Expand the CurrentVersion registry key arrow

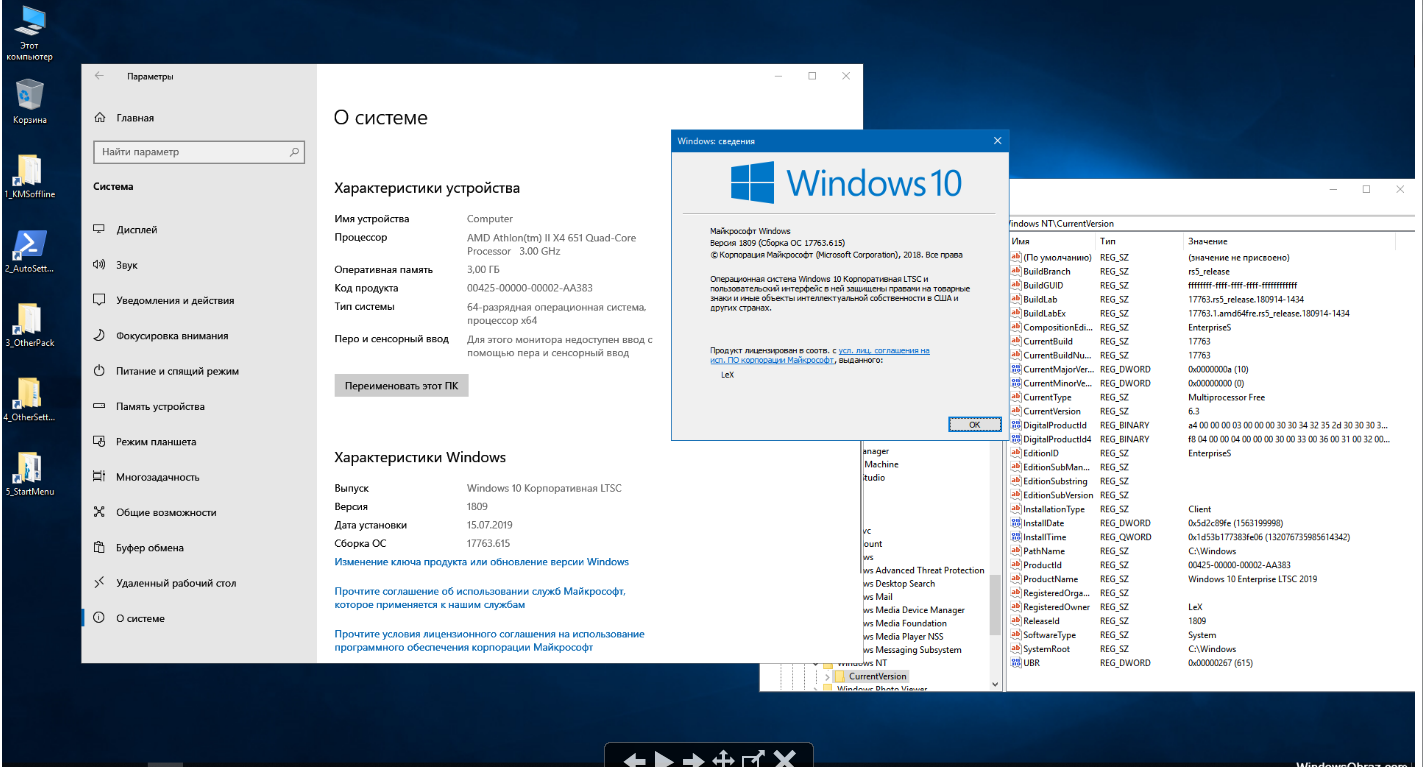tap(827, 677)
